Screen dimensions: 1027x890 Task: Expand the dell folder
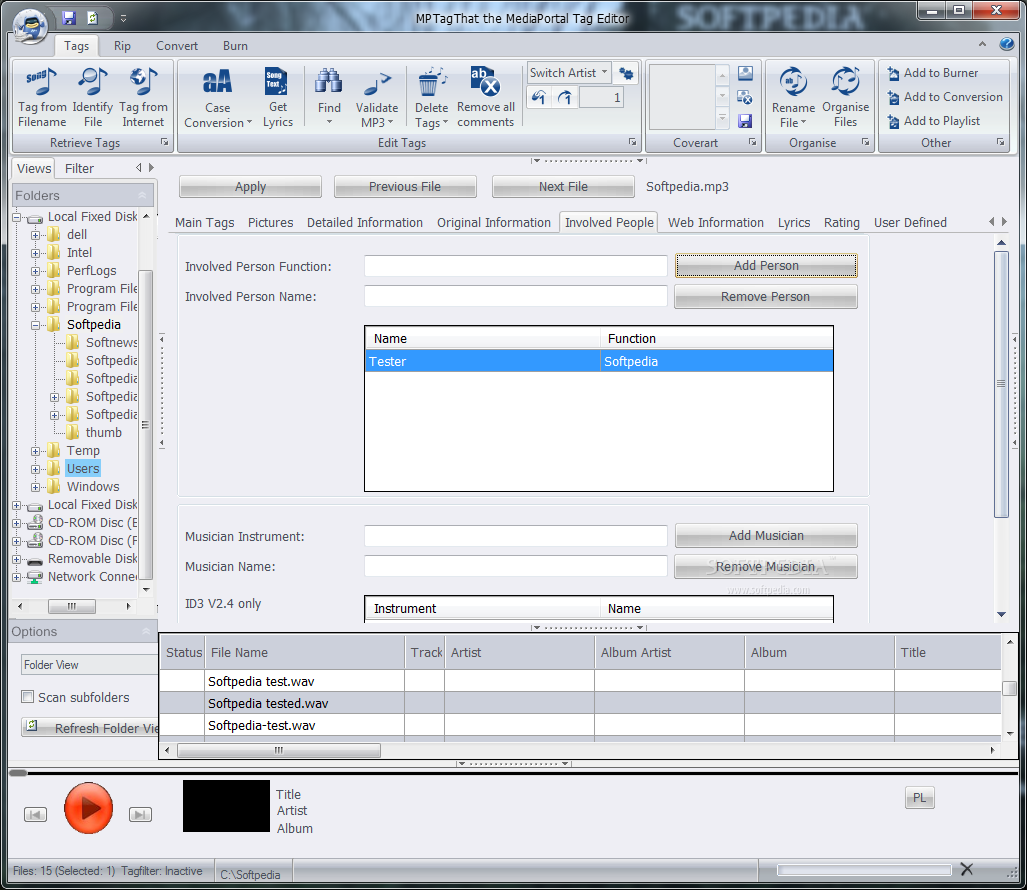click(x=36, y=235)
